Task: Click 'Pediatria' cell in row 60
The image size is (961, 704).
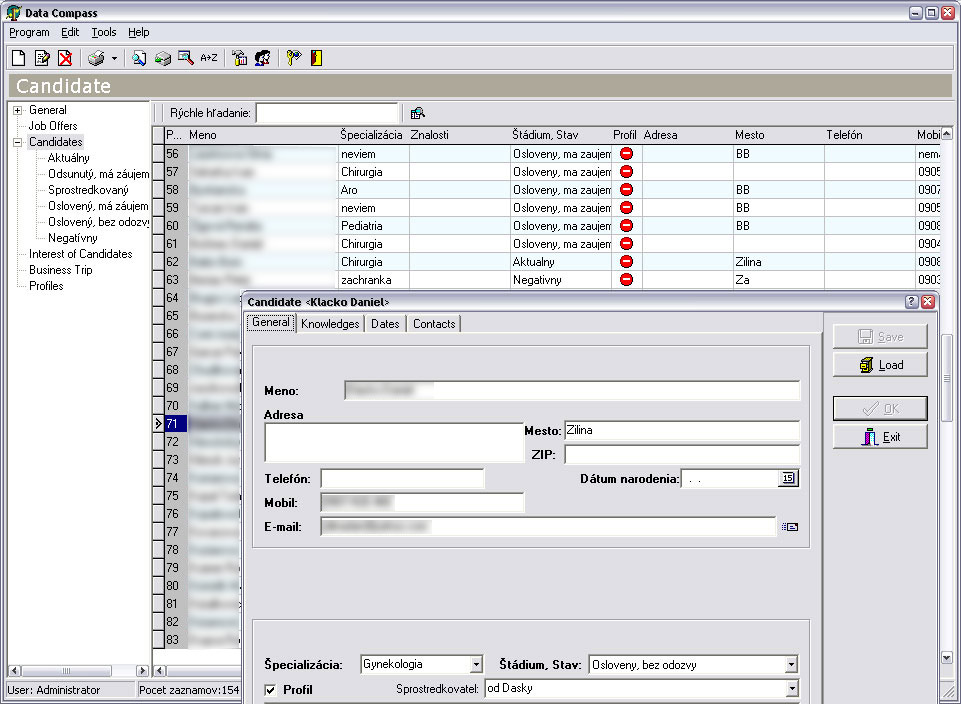Action: [x=373, y=225]
